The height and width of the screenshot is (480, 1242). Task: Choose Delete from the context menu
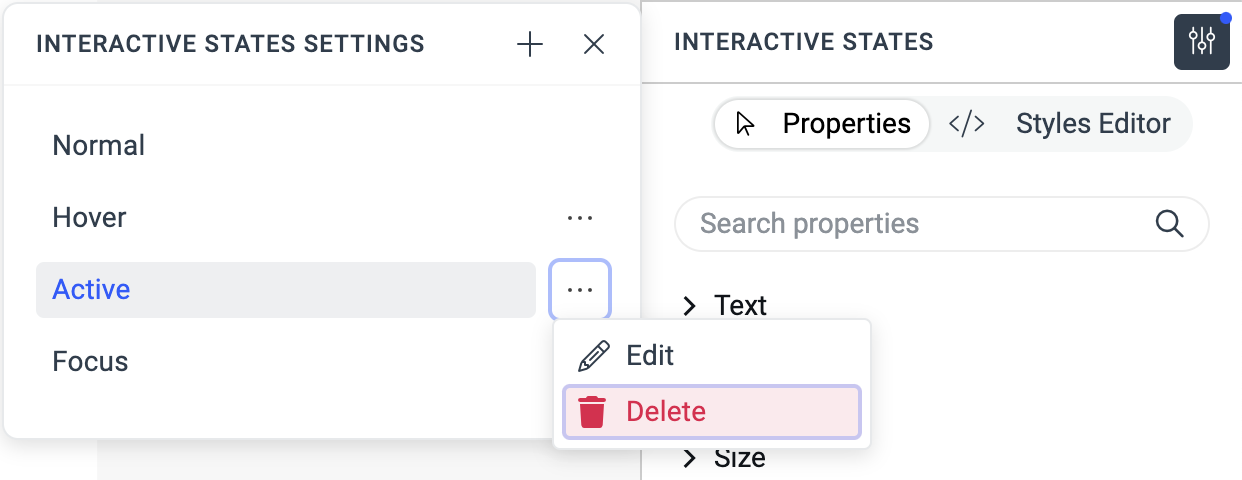(x=666, y=411)
